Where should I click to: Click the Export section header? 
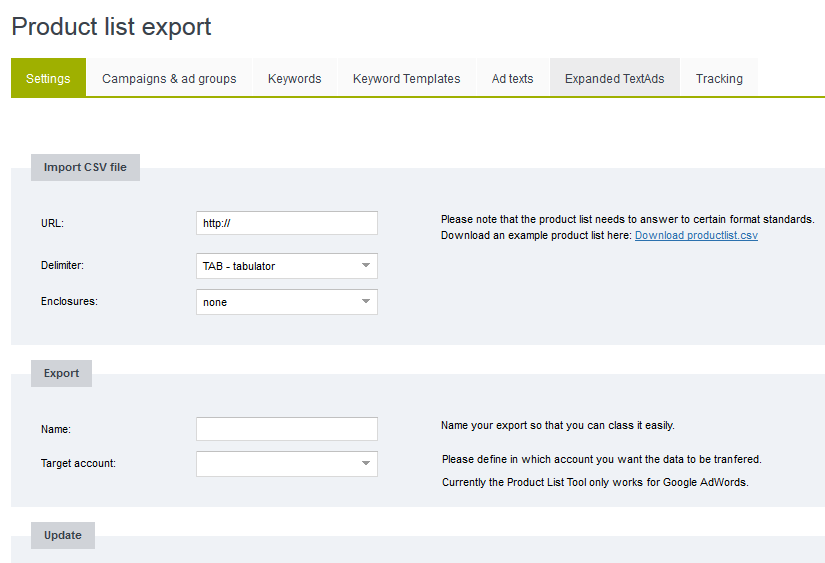[x=61, y=373]
